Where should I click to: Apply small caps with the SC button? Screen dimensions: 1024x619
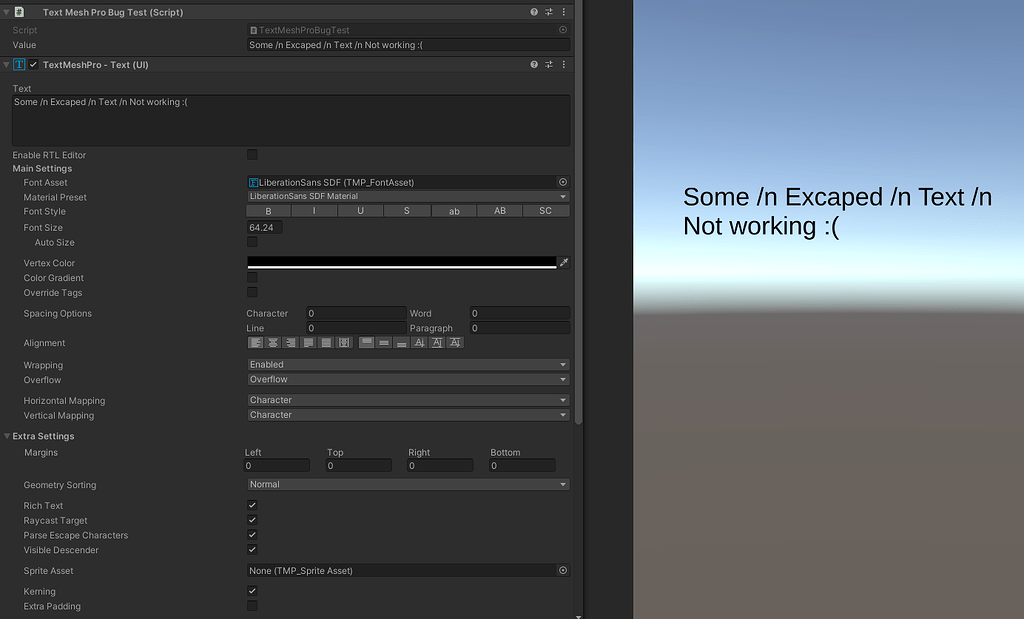(x=546, y=211)
